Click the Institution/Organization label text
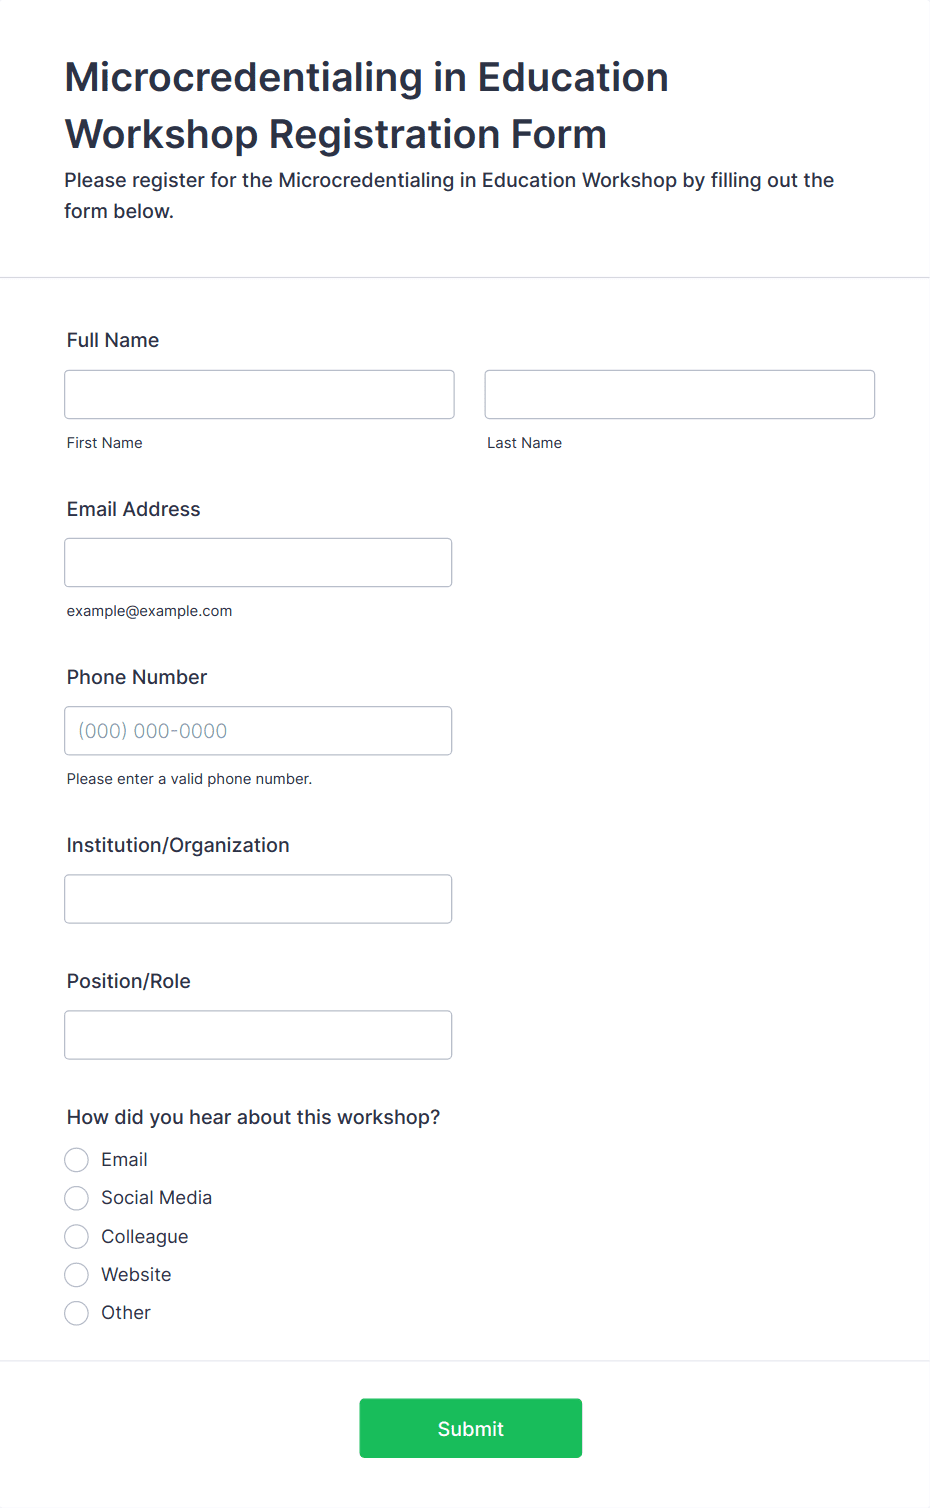The width and height of the screenshot is (930, 1508). click(x=178, y=845)
